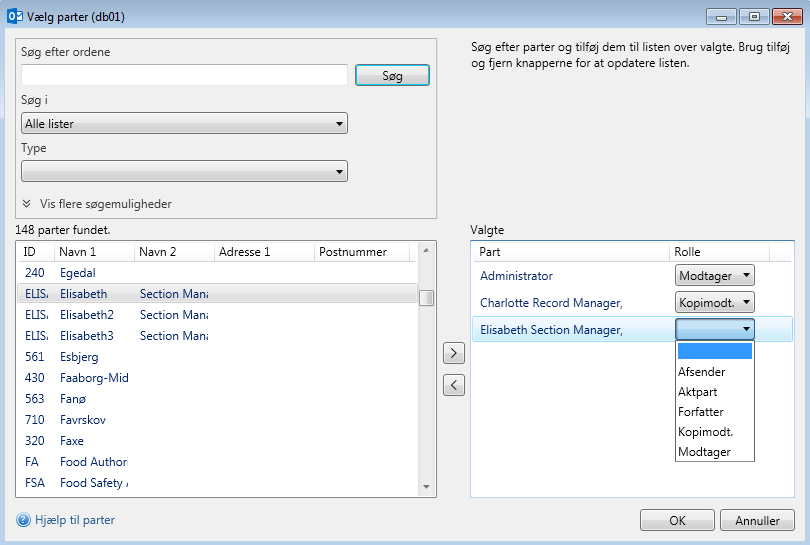Click the add-to-selected right arrow button
Screen dimensions: 810x545
pyautogui.click(x=453, y=352)
